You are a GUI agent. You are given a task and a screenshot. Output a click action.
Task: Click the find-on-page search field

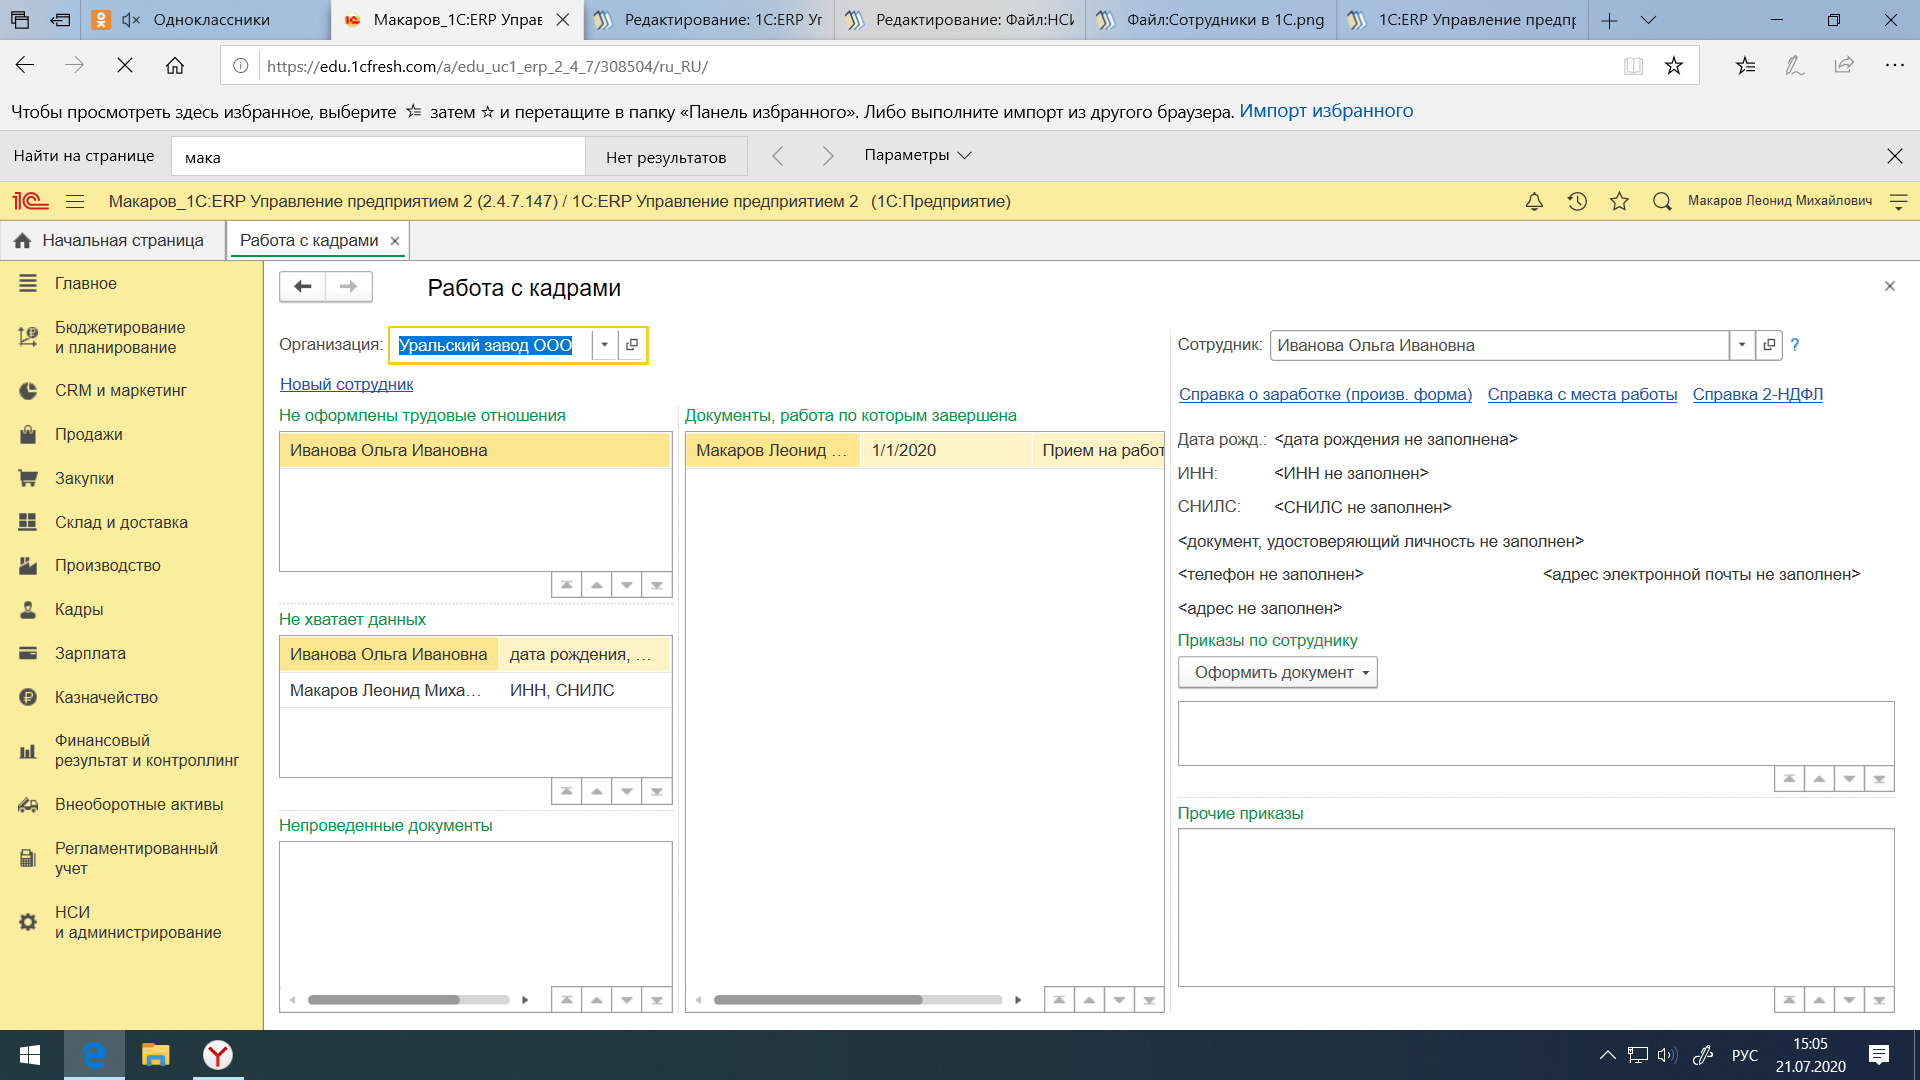[378, 157]
